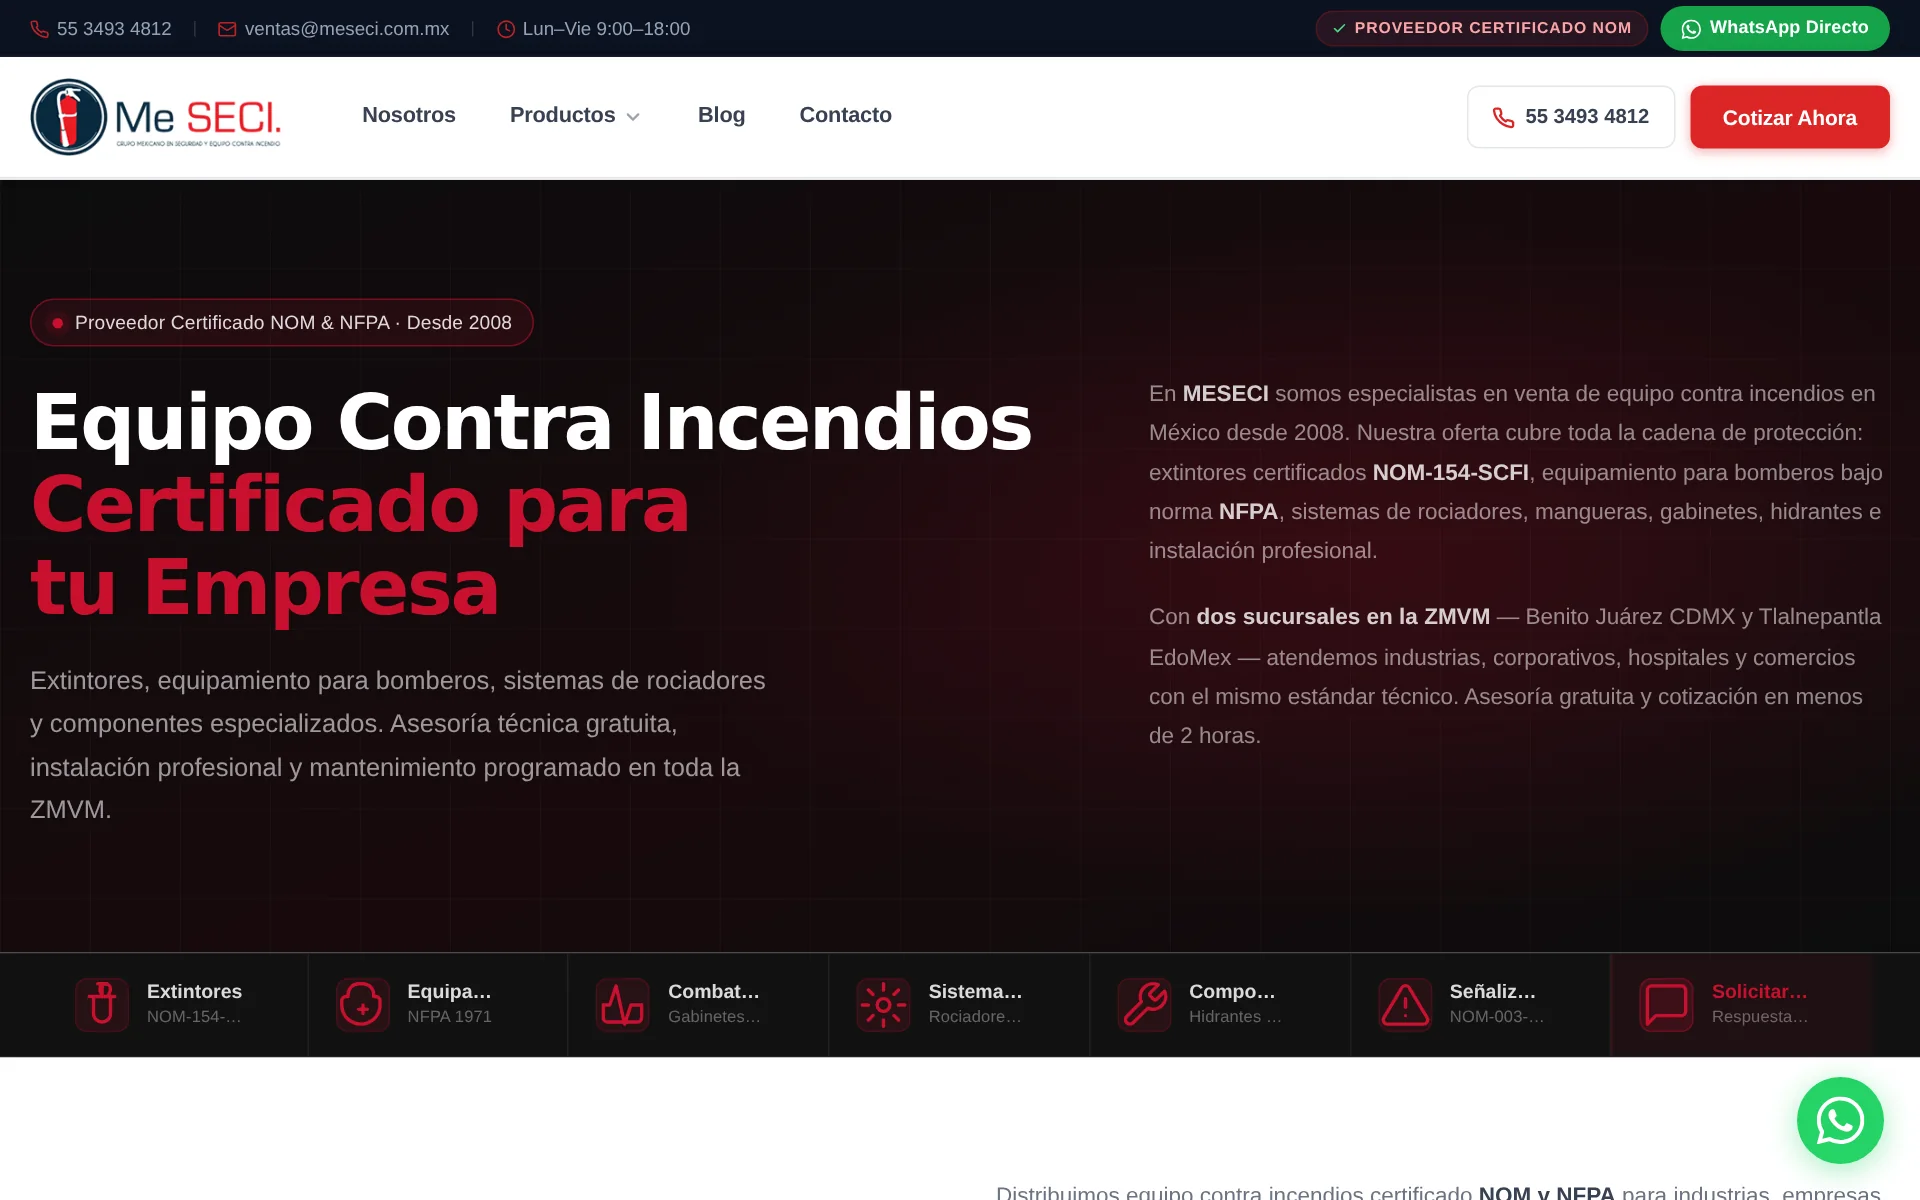The width and height of the screenshot is (1920, 1200).
Task: Click the Señalización warning triangle icon
Action: 1405,1004
